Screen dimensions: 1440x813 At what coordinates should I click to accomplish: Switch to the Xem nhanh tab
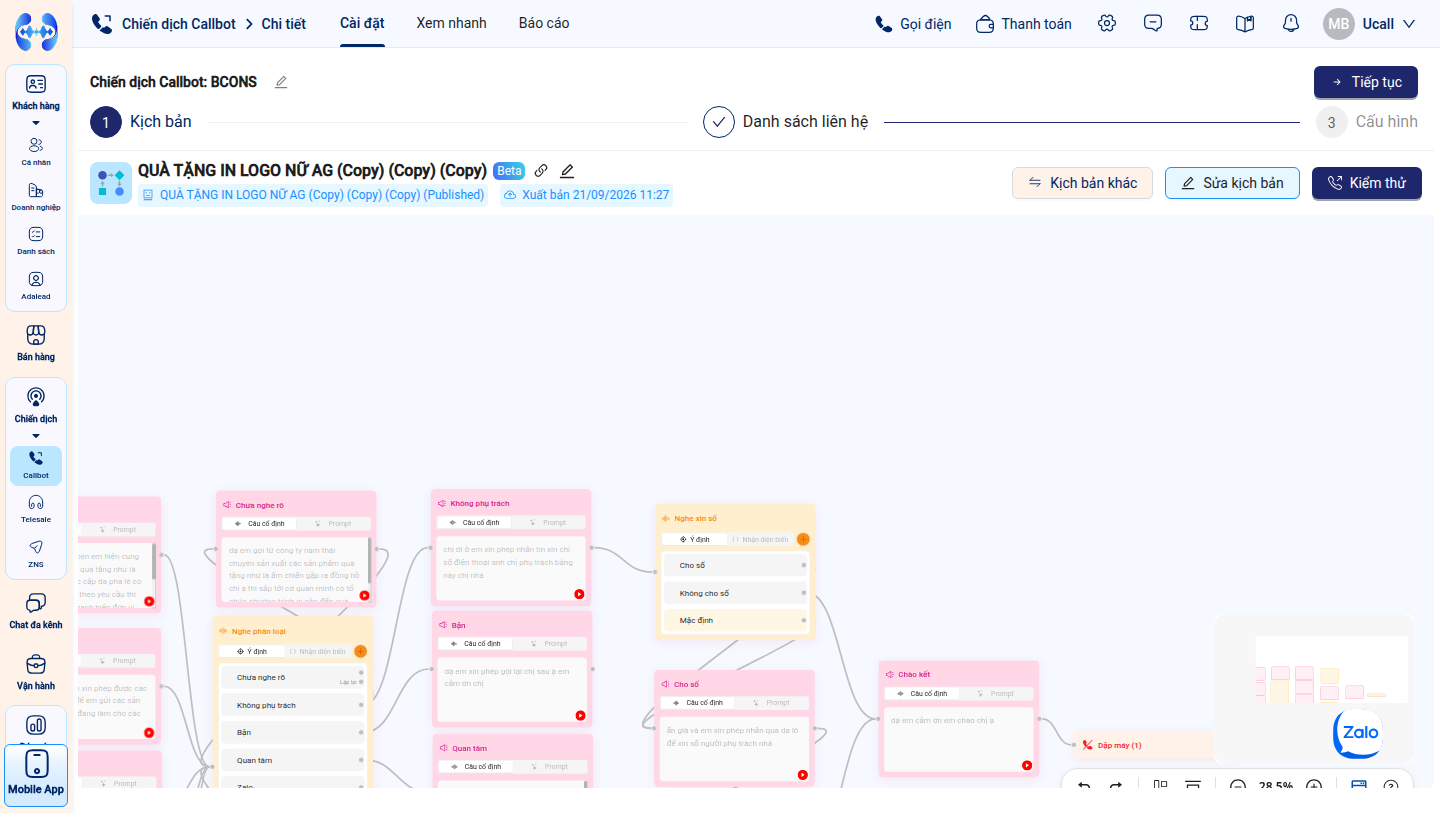451,23
